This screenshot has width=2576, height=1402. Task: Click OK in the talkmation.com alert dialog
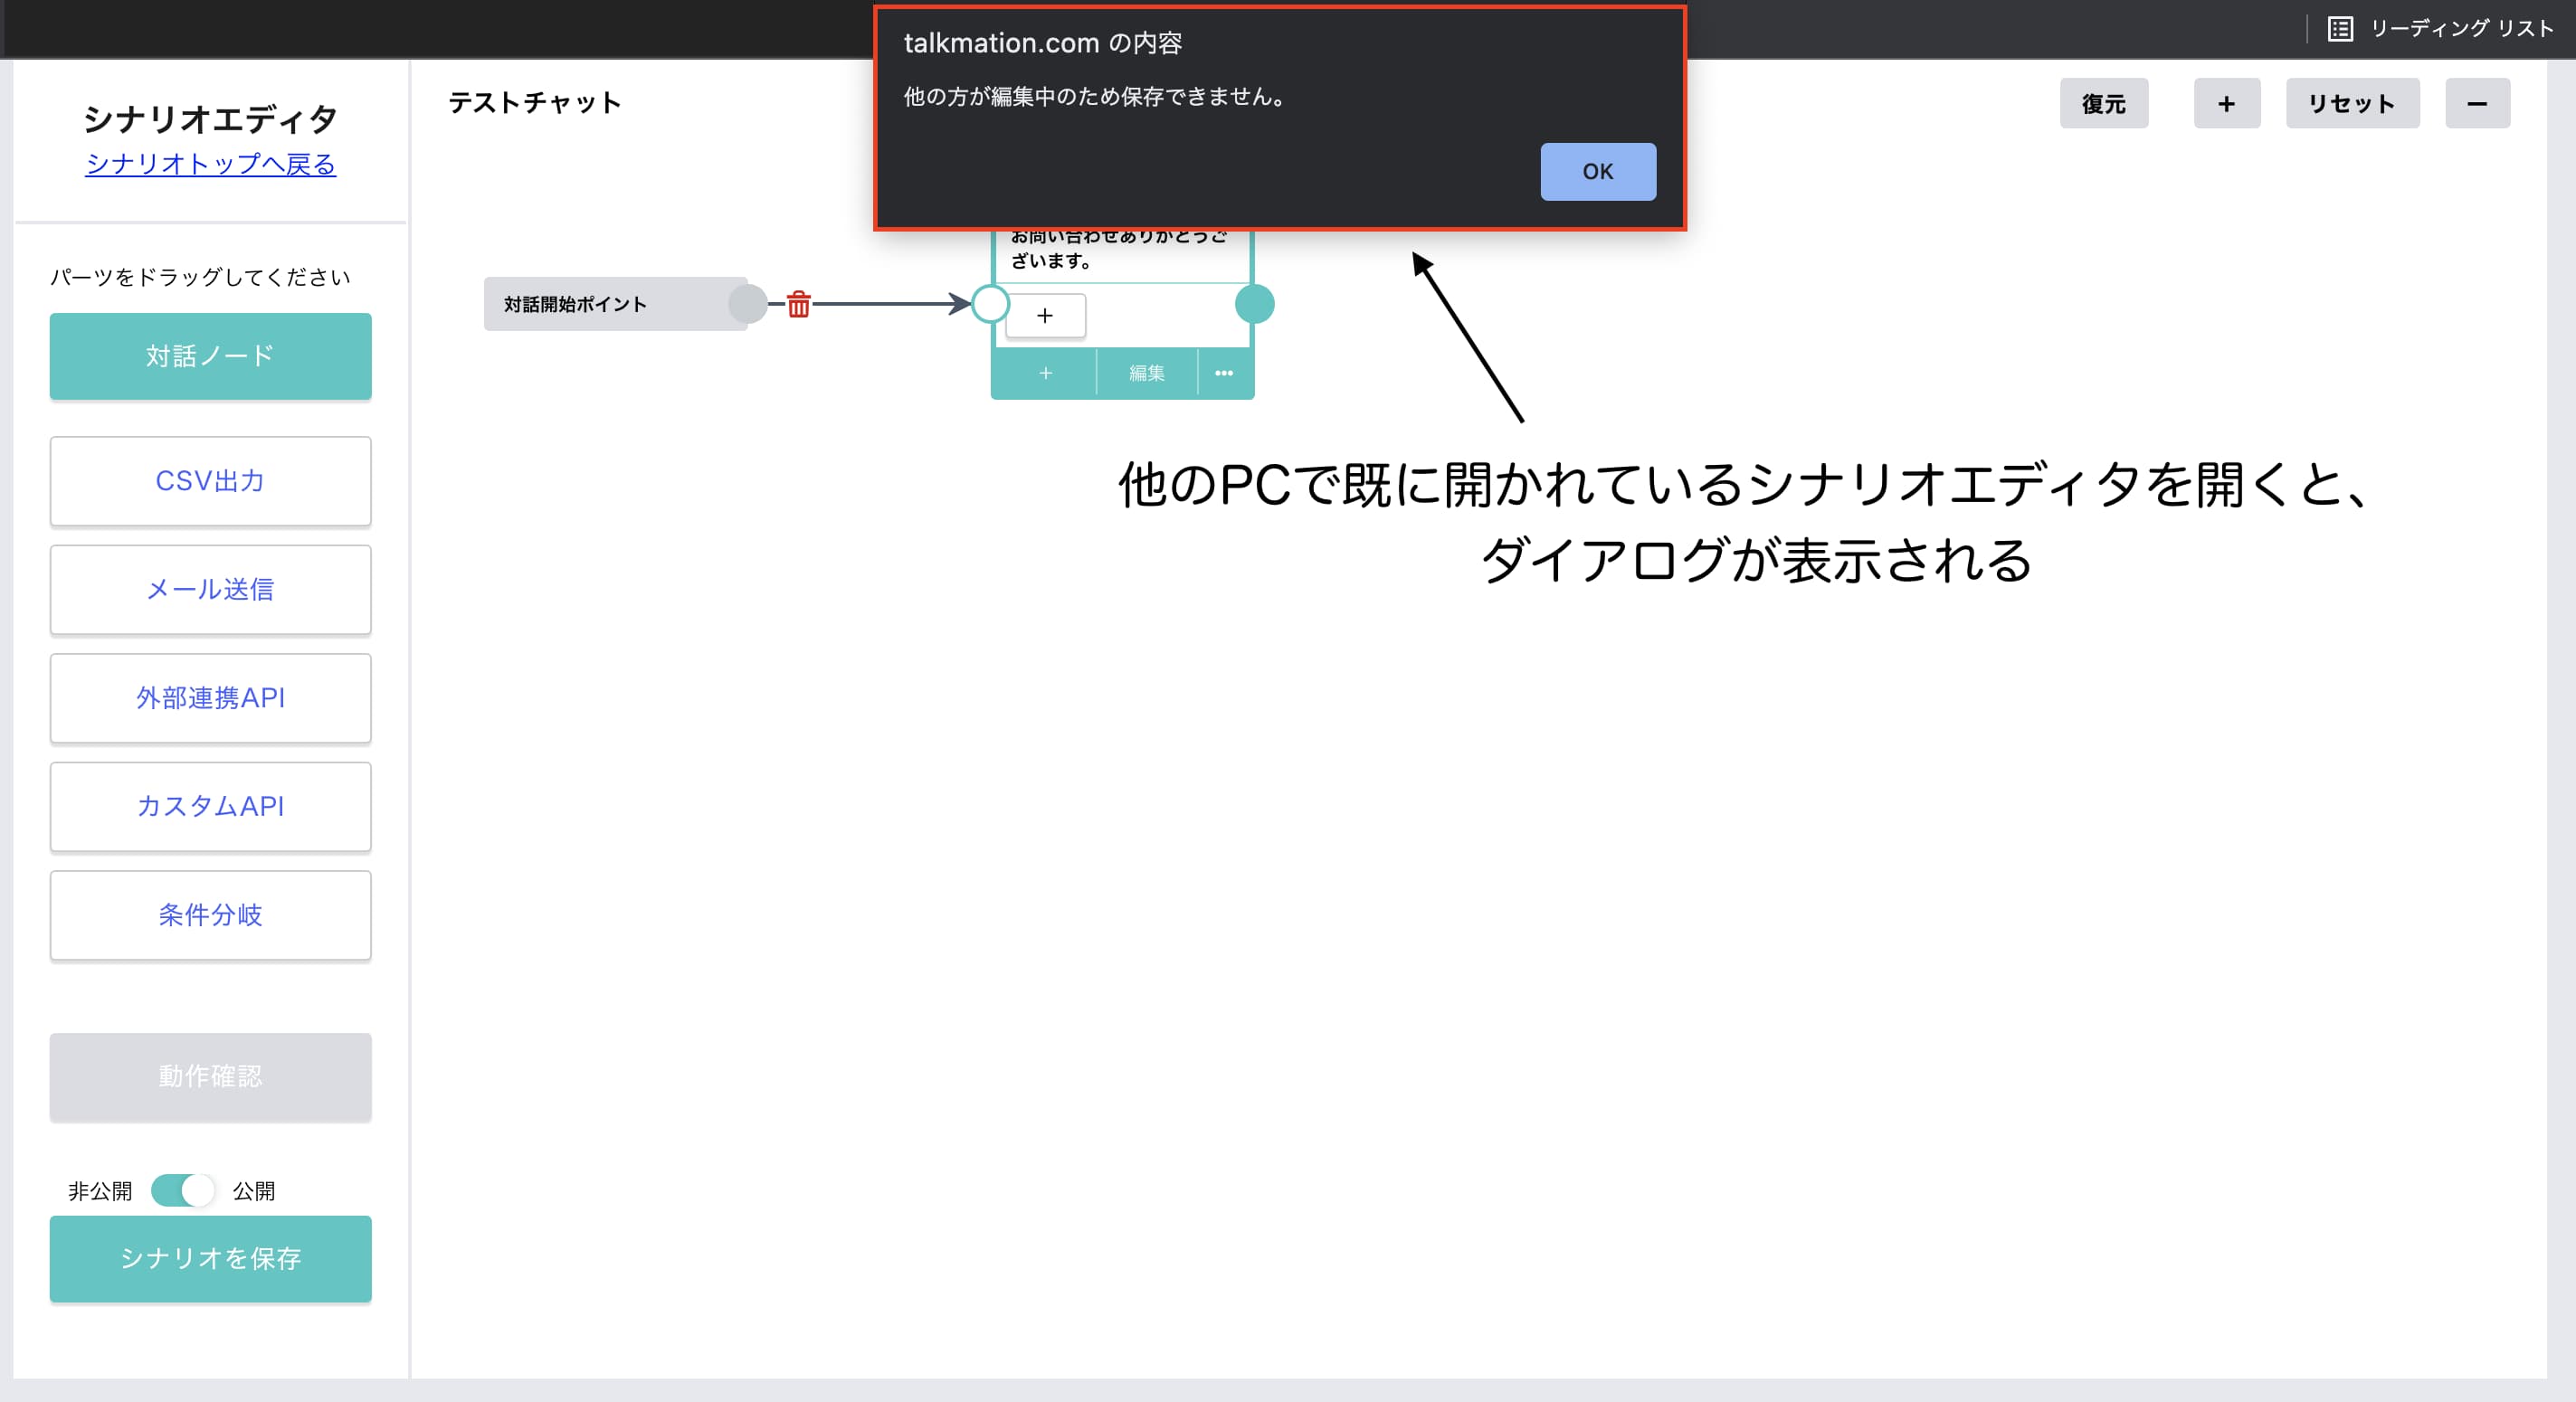click(x=1597, y=171)
